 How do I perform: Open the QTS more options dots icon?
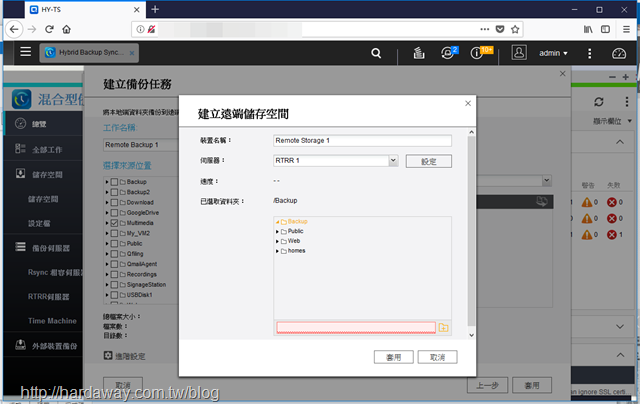(x=589, y=53)
